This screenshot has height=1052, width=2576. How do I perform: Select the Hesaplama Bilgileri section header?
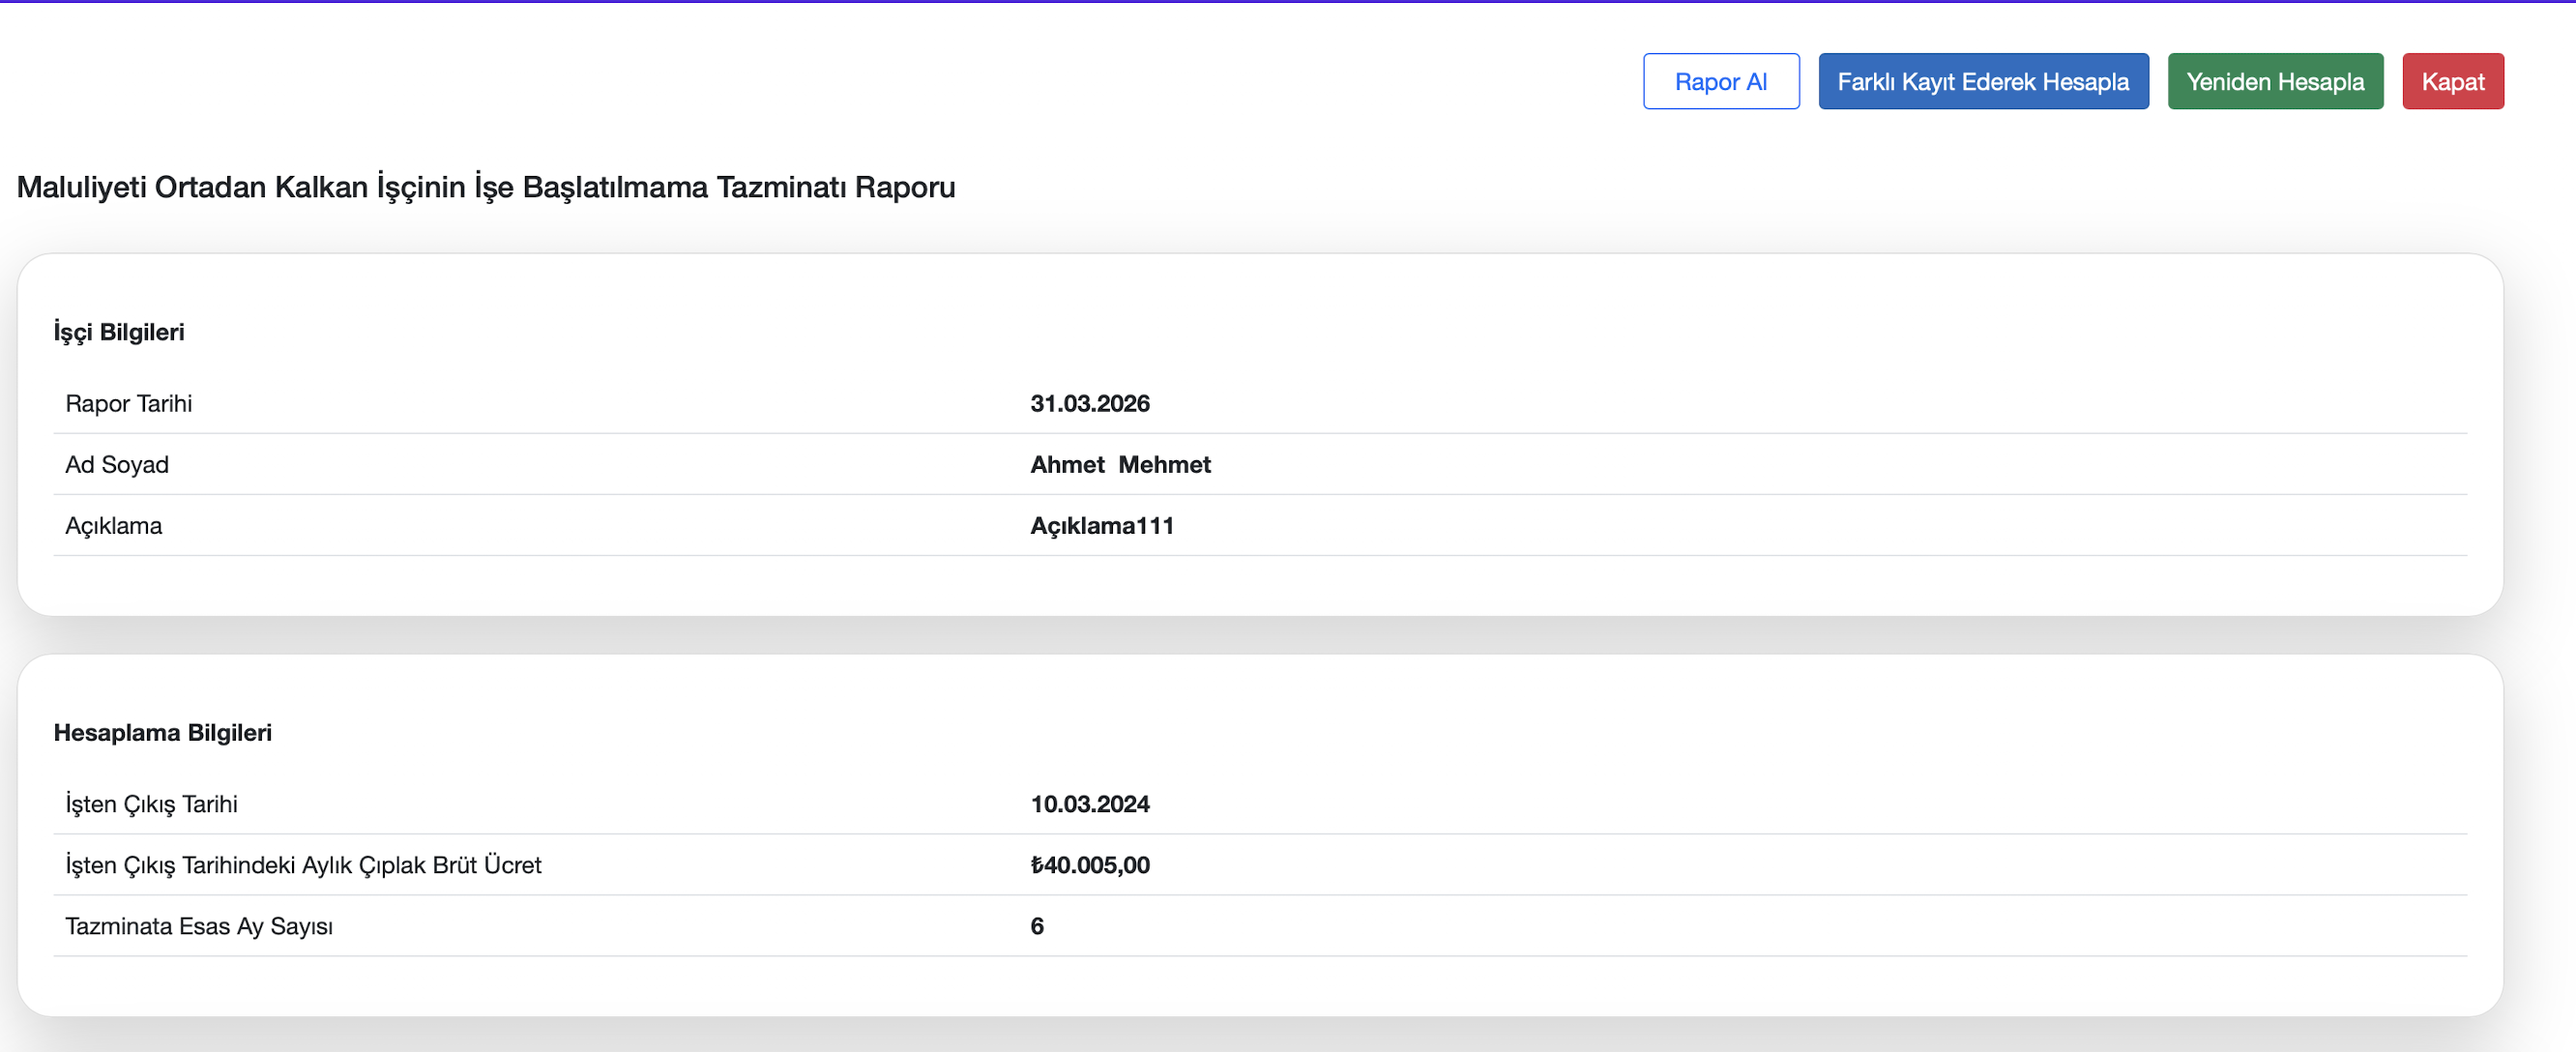tap(162, 732)
